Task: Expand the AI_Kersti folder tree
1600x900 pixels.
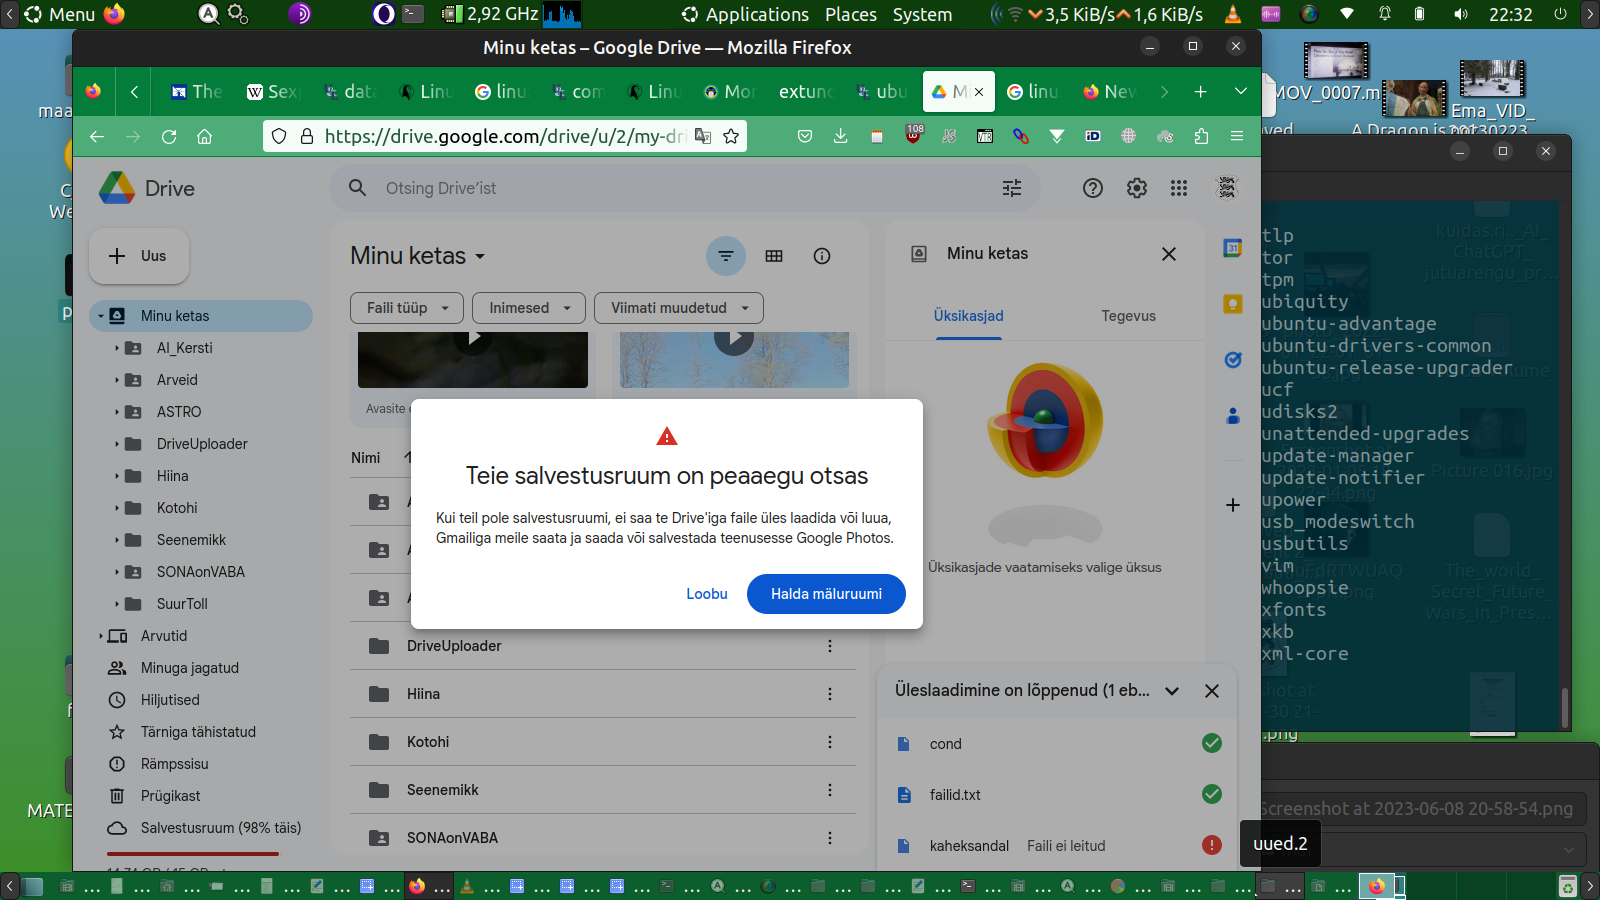Action: pyautogui.click(x=117, y=348)
